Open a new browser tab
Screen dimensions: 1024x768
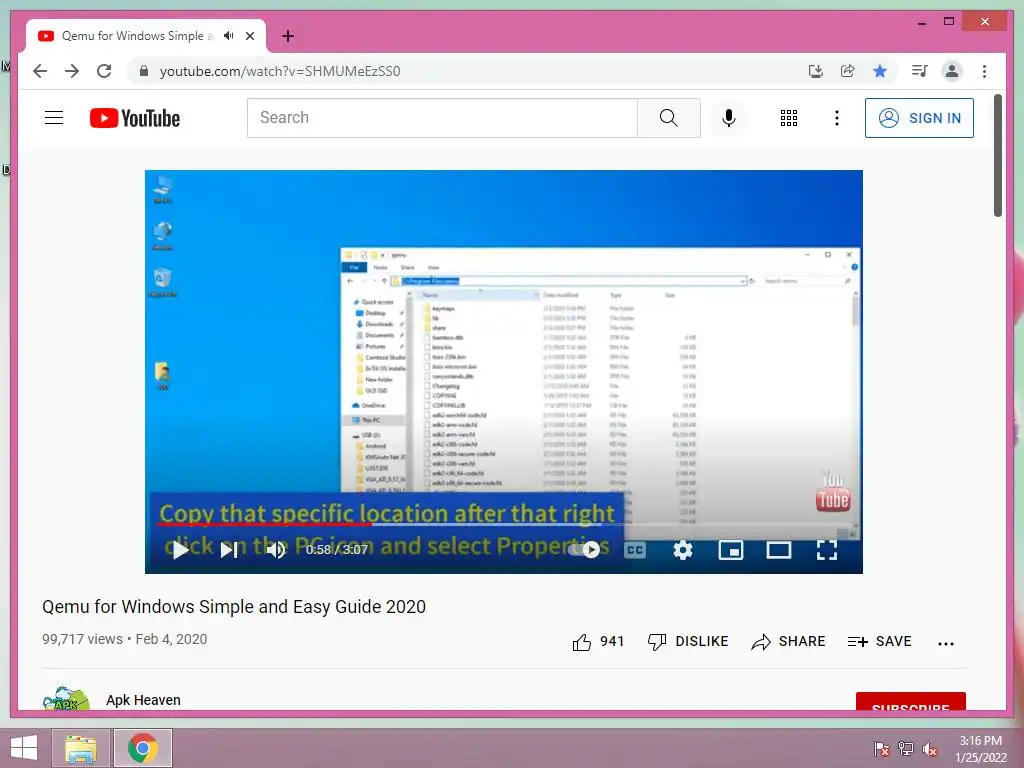click(288, 36)
